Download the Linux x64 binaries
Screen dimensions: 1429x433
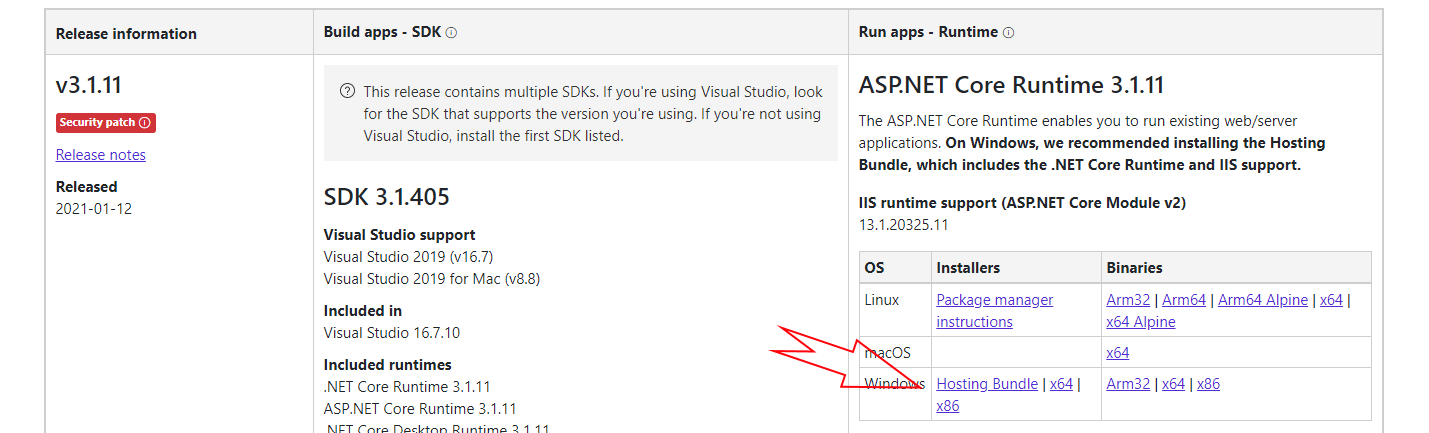pyautogui.click(x=1331, y=300)
